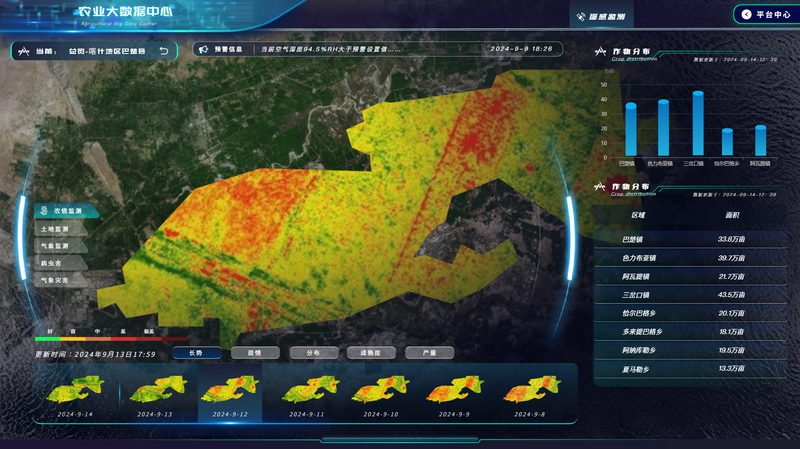Viewport: 800px width, 449px height.
Task: Click the 预警信息 label
Action: pyautogui.click(x=228, y=49)
